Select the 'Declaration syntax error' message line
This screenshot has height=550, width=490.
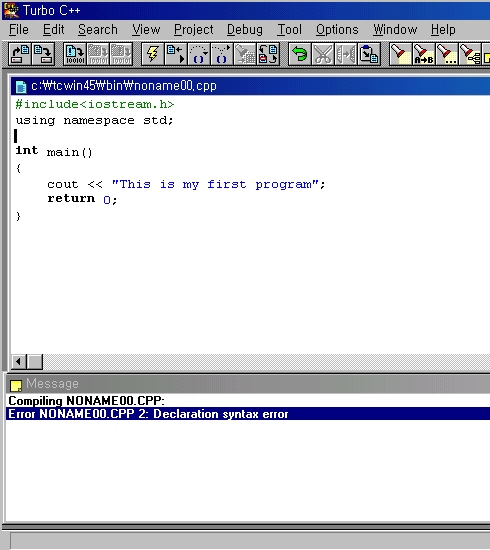[248, 414]
